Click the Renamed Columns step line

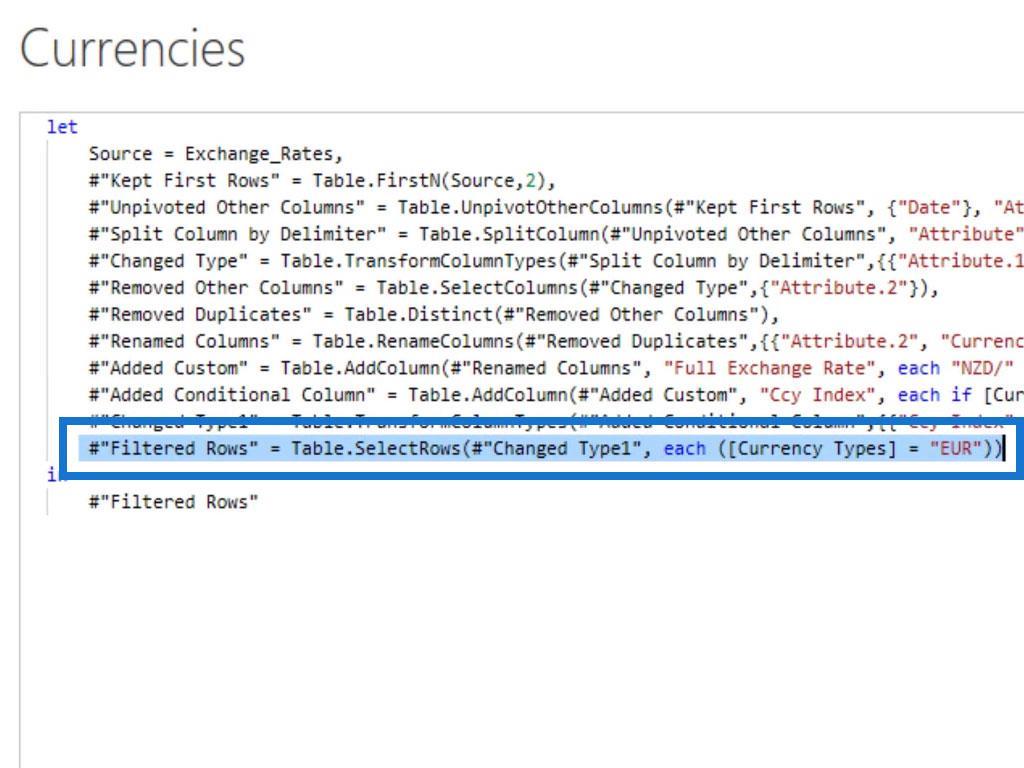pyautogui.click(x=556, y=341)
